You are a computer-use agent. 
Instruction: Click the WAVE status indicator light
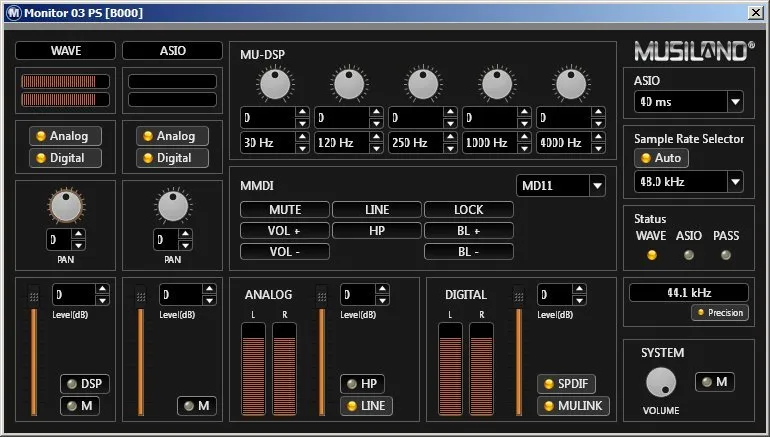click(x=652, y=255)
